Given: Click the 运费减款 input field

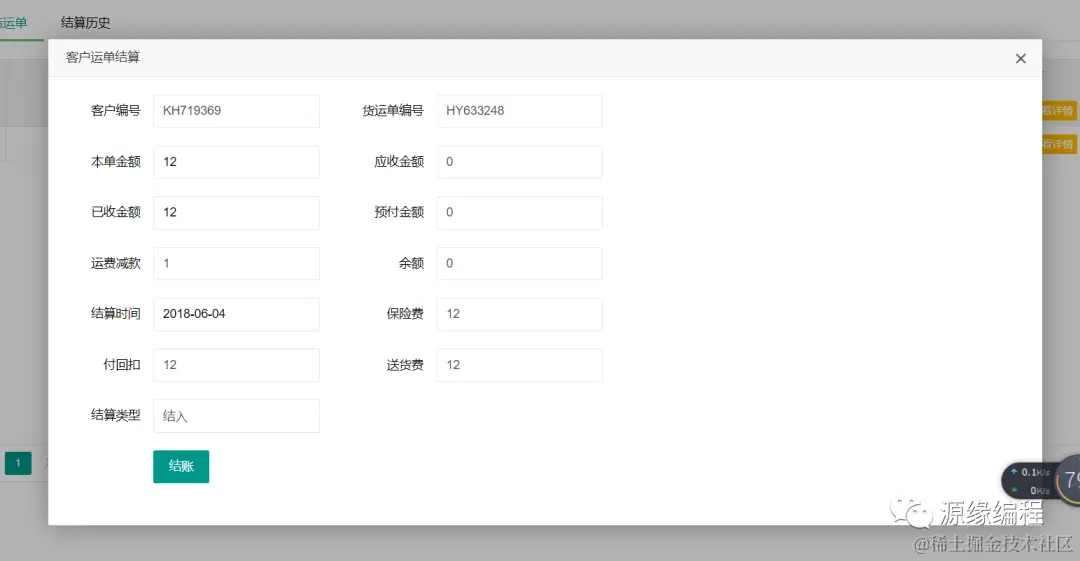Looking at the screenshot, I should pos(236,263).
